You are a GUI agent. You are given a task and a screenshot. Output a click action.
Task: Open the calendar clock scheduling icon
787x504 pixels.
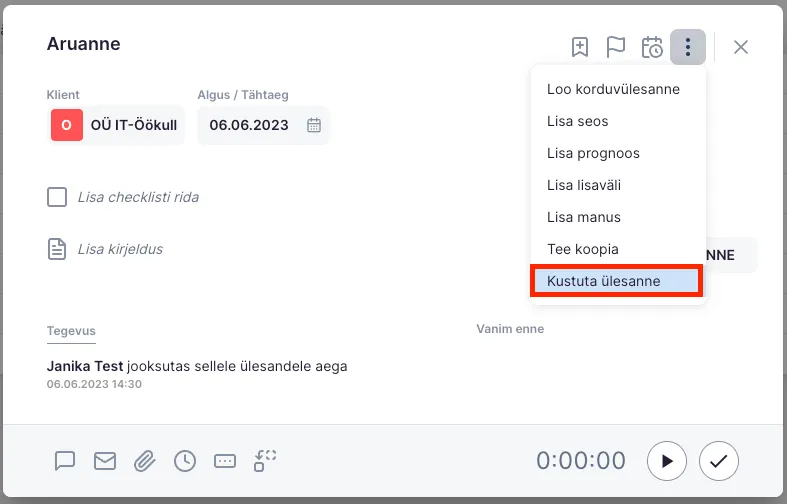[652, 47]
